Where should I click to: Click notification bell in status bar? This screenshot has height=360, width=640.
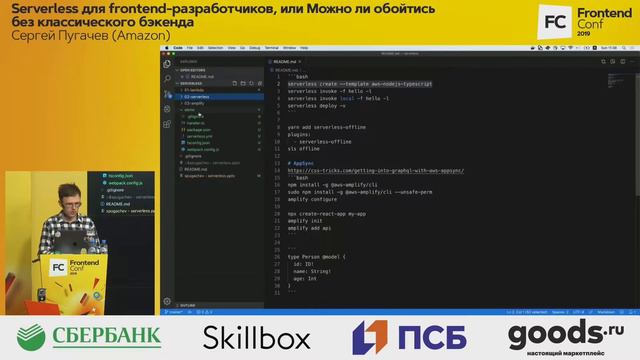632,312
